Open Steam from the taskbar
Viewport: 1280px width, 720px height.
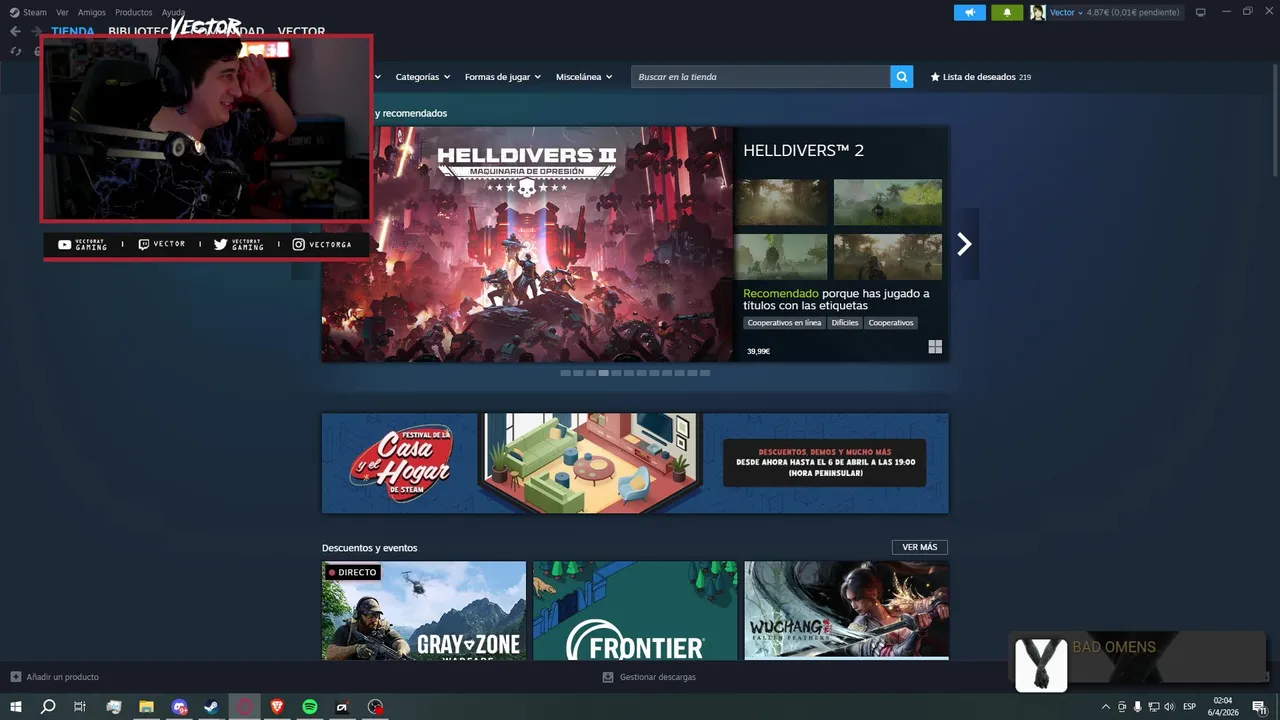coord(212,707)
